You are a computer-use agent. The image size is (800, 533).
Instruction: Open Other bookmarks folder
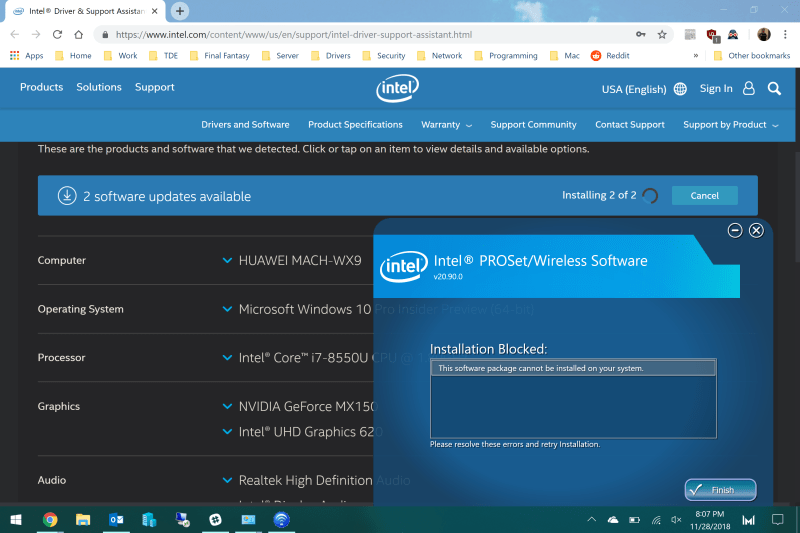tap(752, 56)
